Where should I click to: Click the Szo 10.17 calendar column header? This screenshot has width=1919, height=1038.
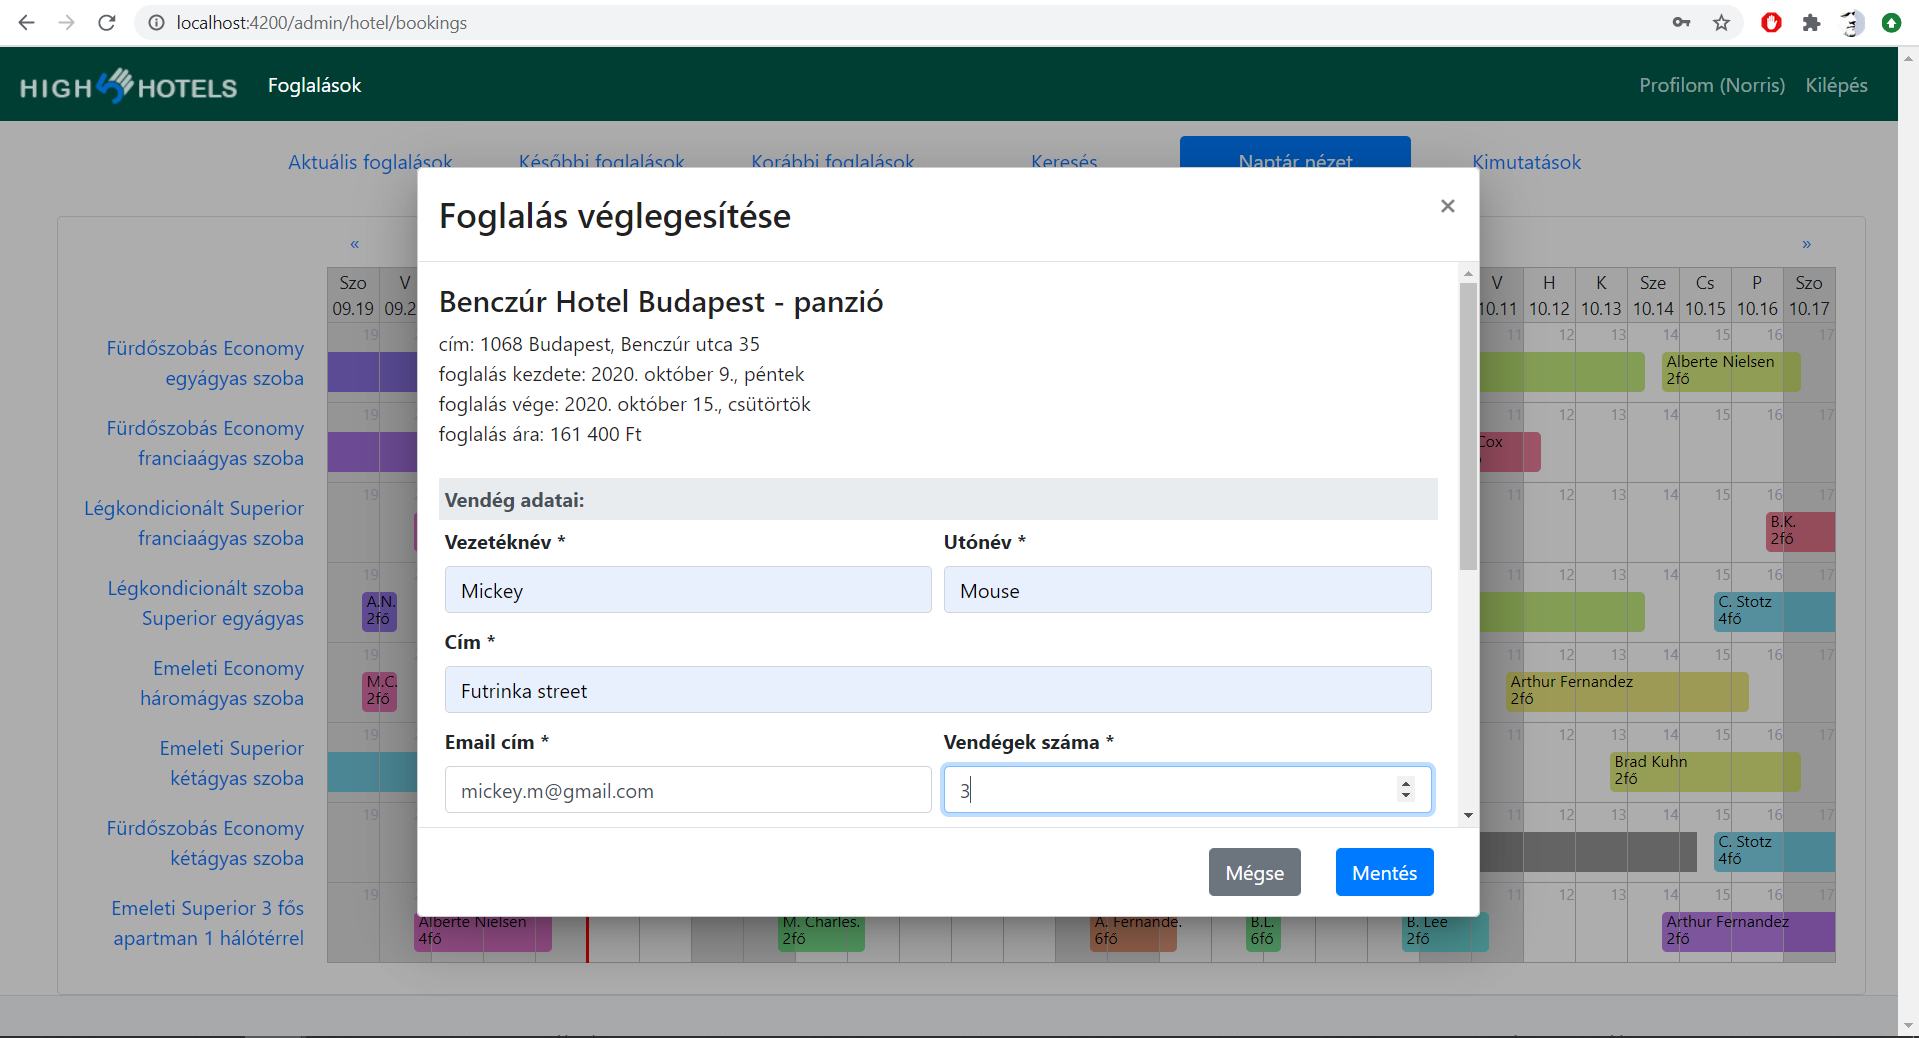[1809, 295]
